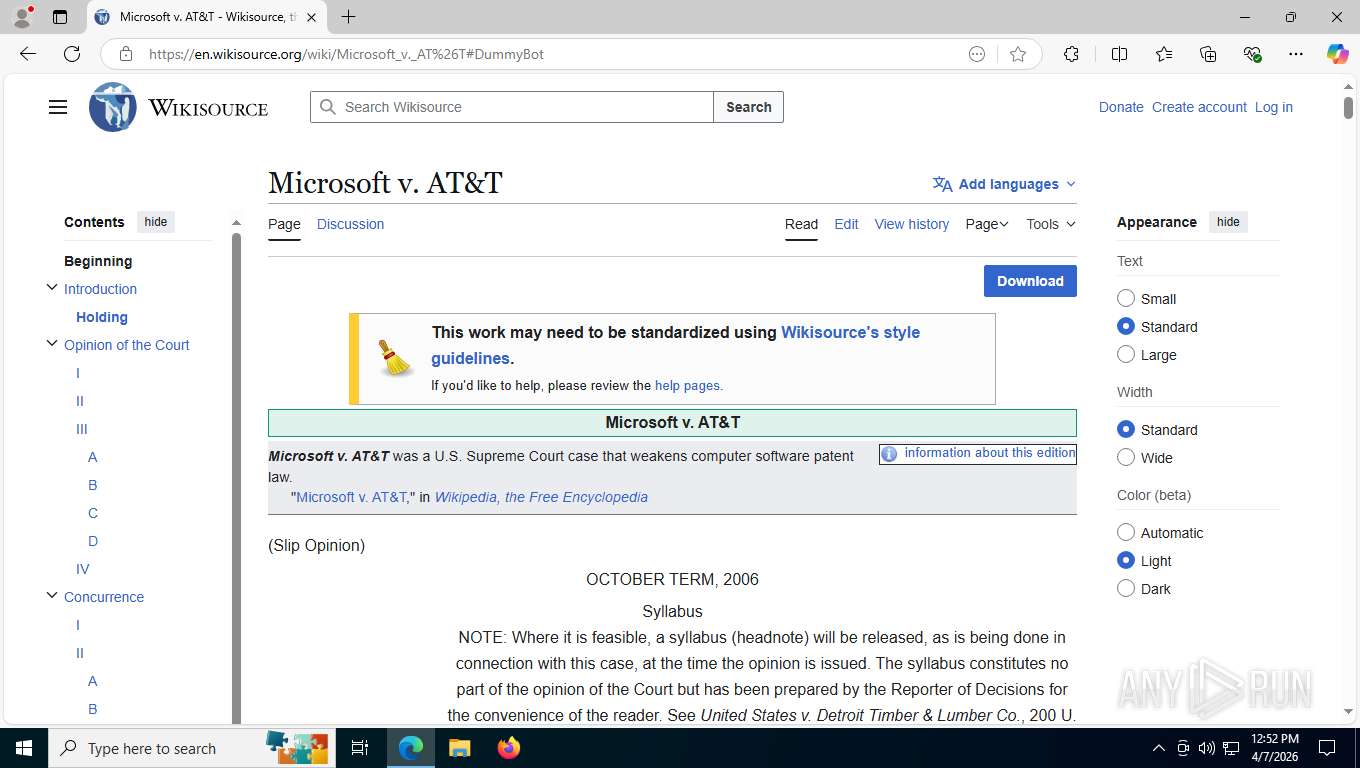This screenshot has width=1360, height=768.
Task: Launch Copilot from the toolbar
Action: (1337, 54)
